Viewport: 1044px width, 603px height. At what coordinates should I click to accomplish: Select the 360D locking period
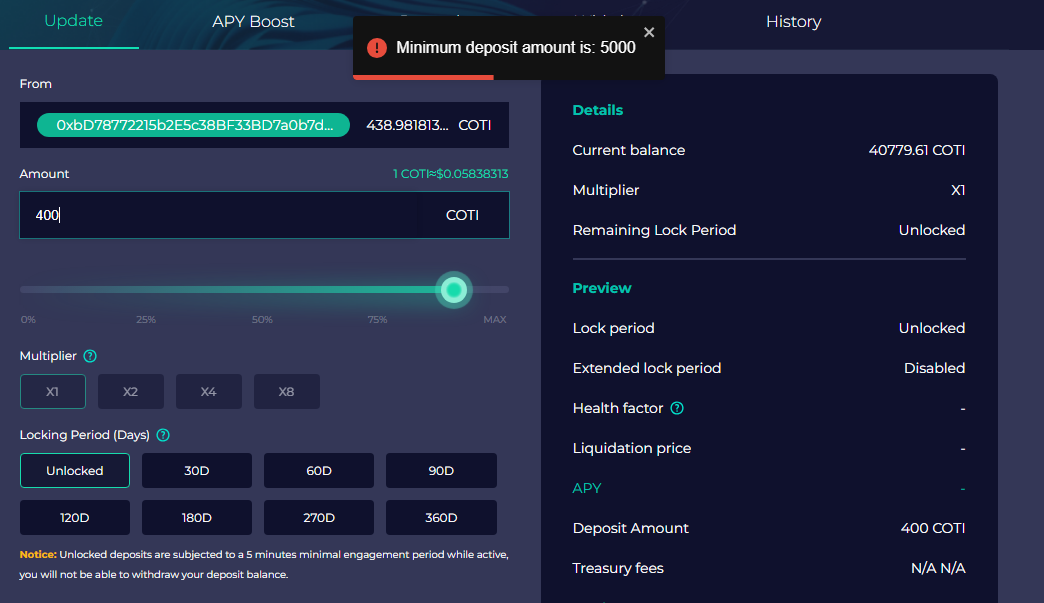[441, 517]
